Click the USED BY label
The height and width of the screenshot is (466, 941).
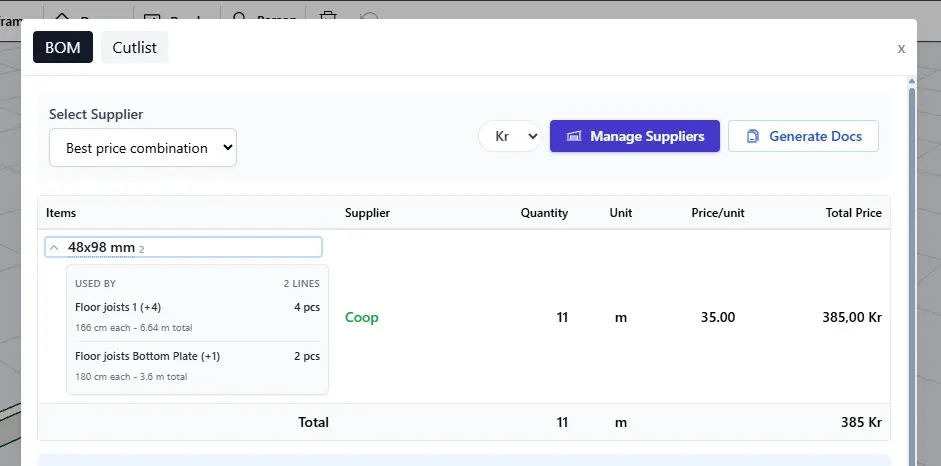[x=95, y=284]
